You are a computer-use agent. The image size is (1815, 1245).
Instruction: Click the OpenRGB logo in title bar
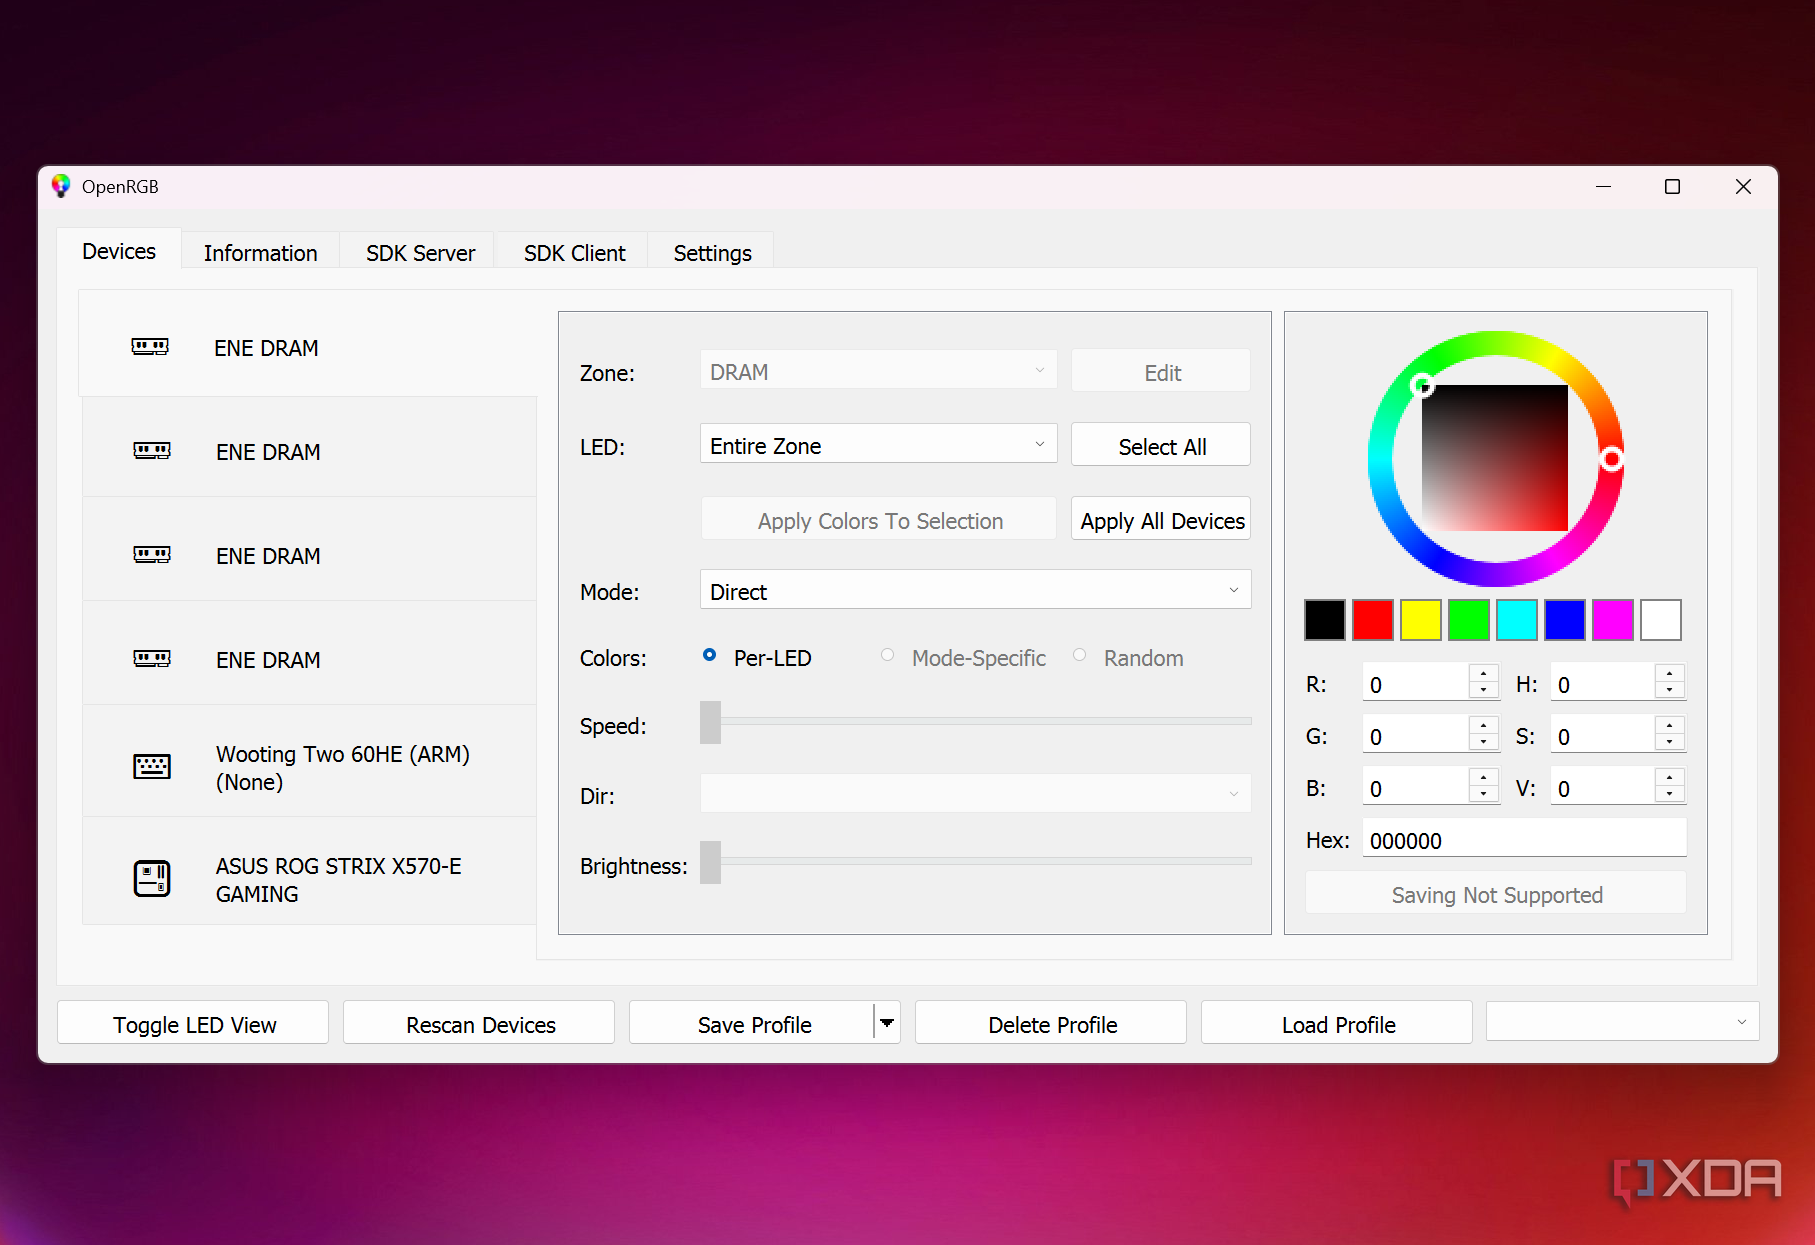coord(61,186)
